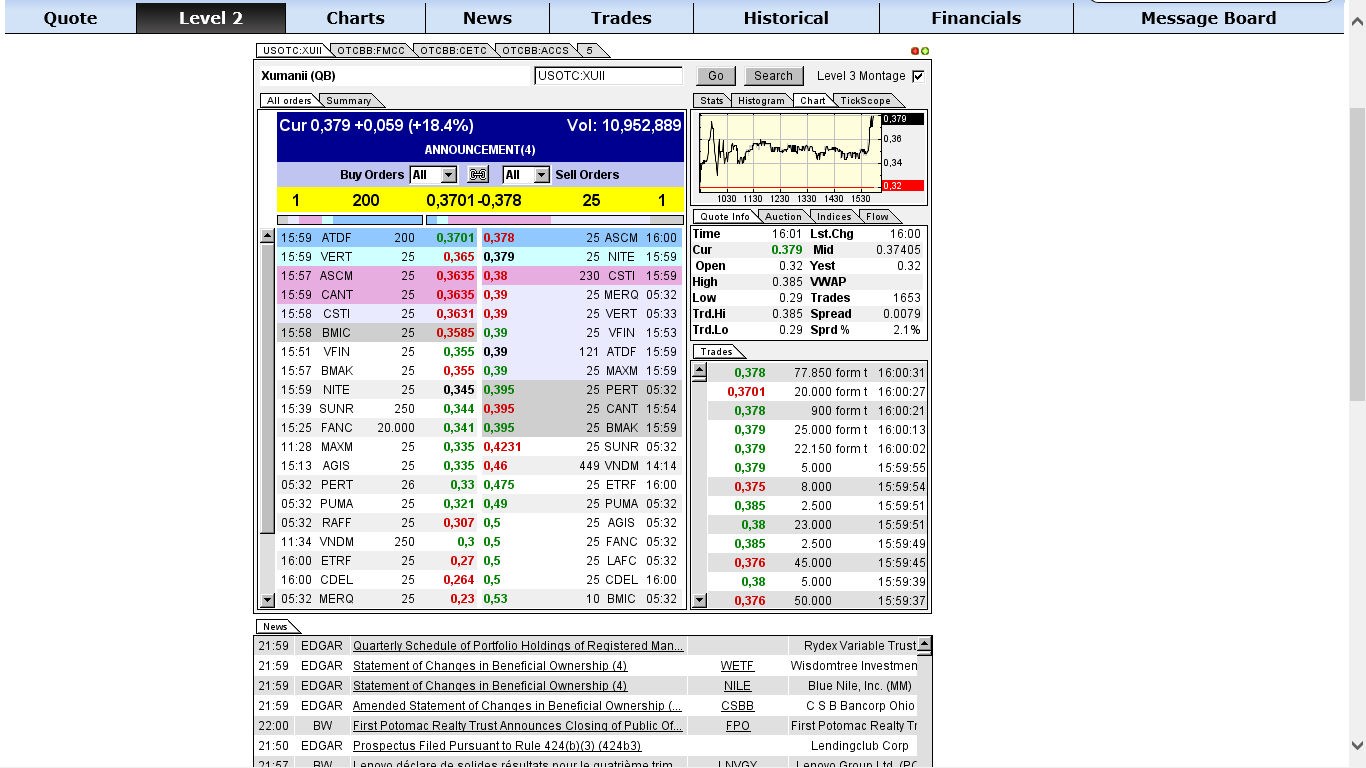Screen dimensions: 1366x768
Task: Click the FPO ticker link
Action: (x=737, y=726)
